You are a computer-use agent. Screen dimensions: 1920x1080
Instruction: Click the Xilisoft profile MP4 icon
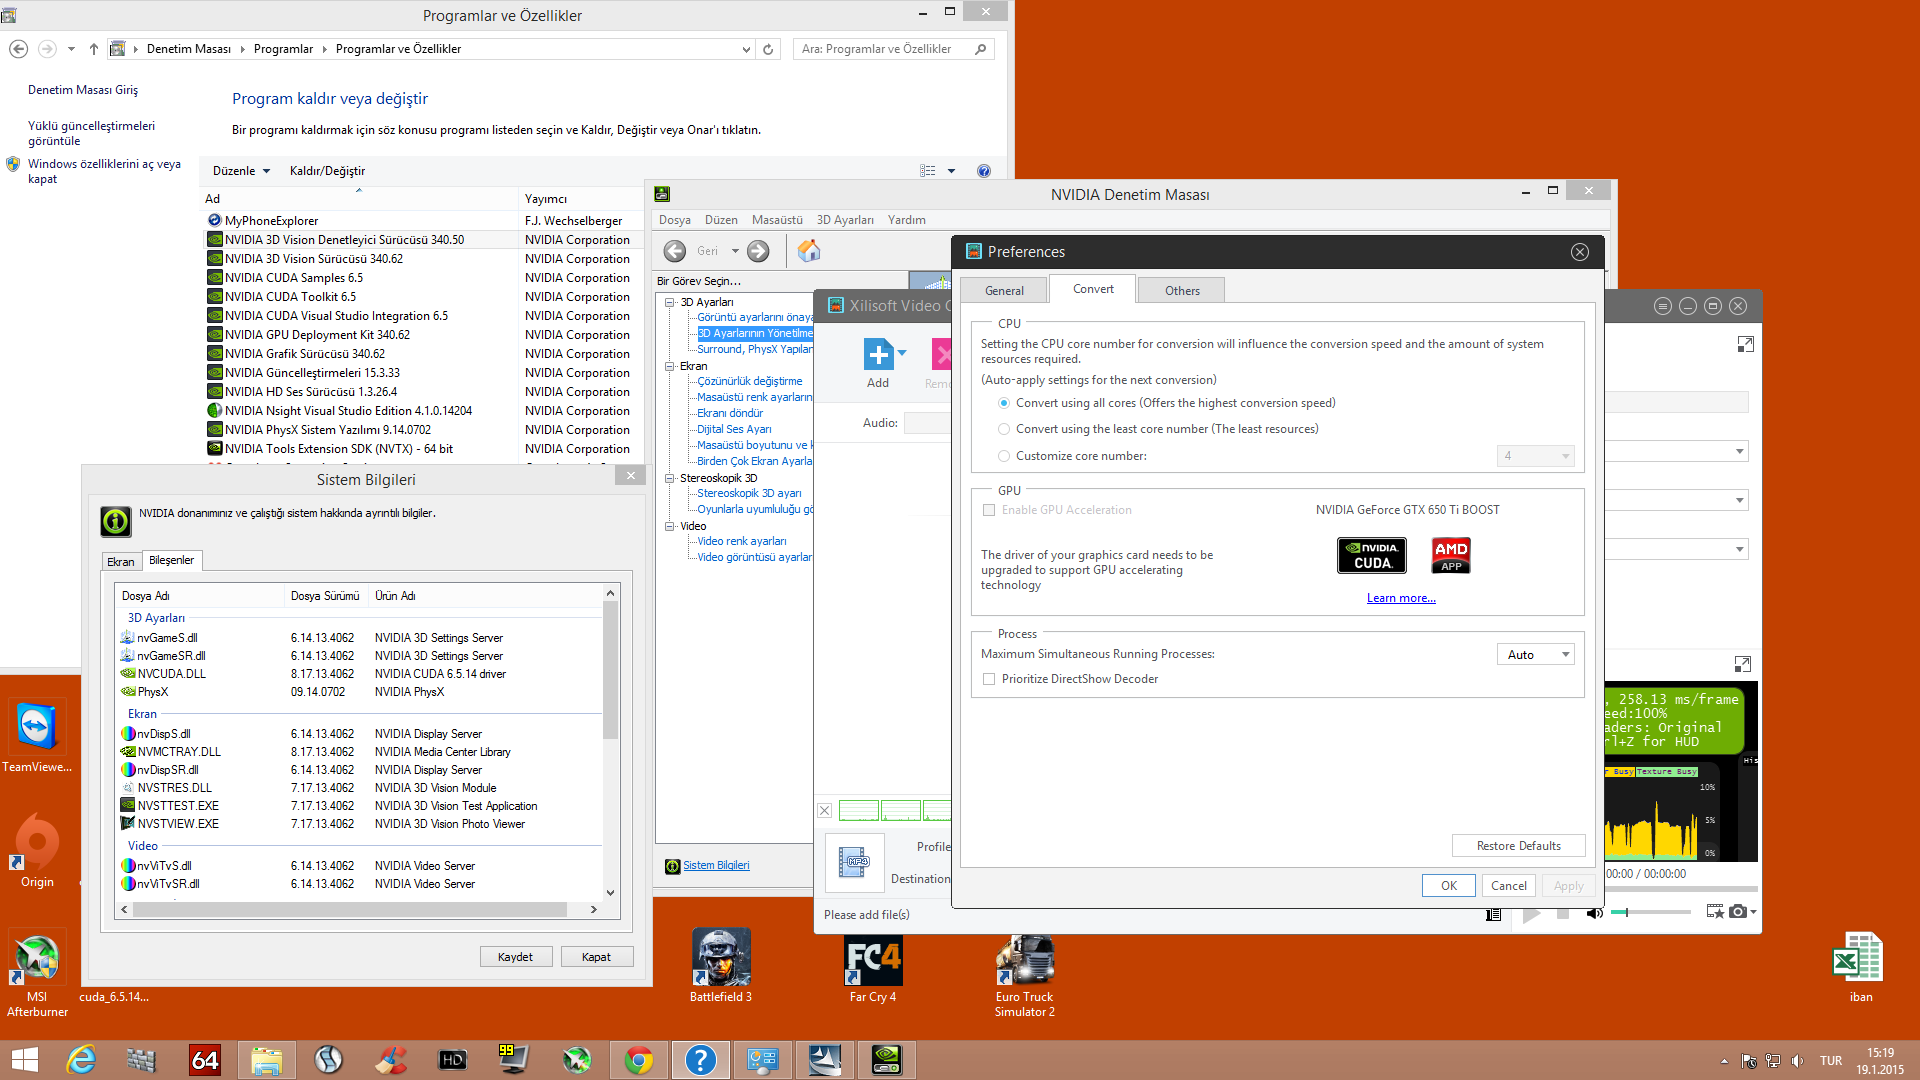855,862
